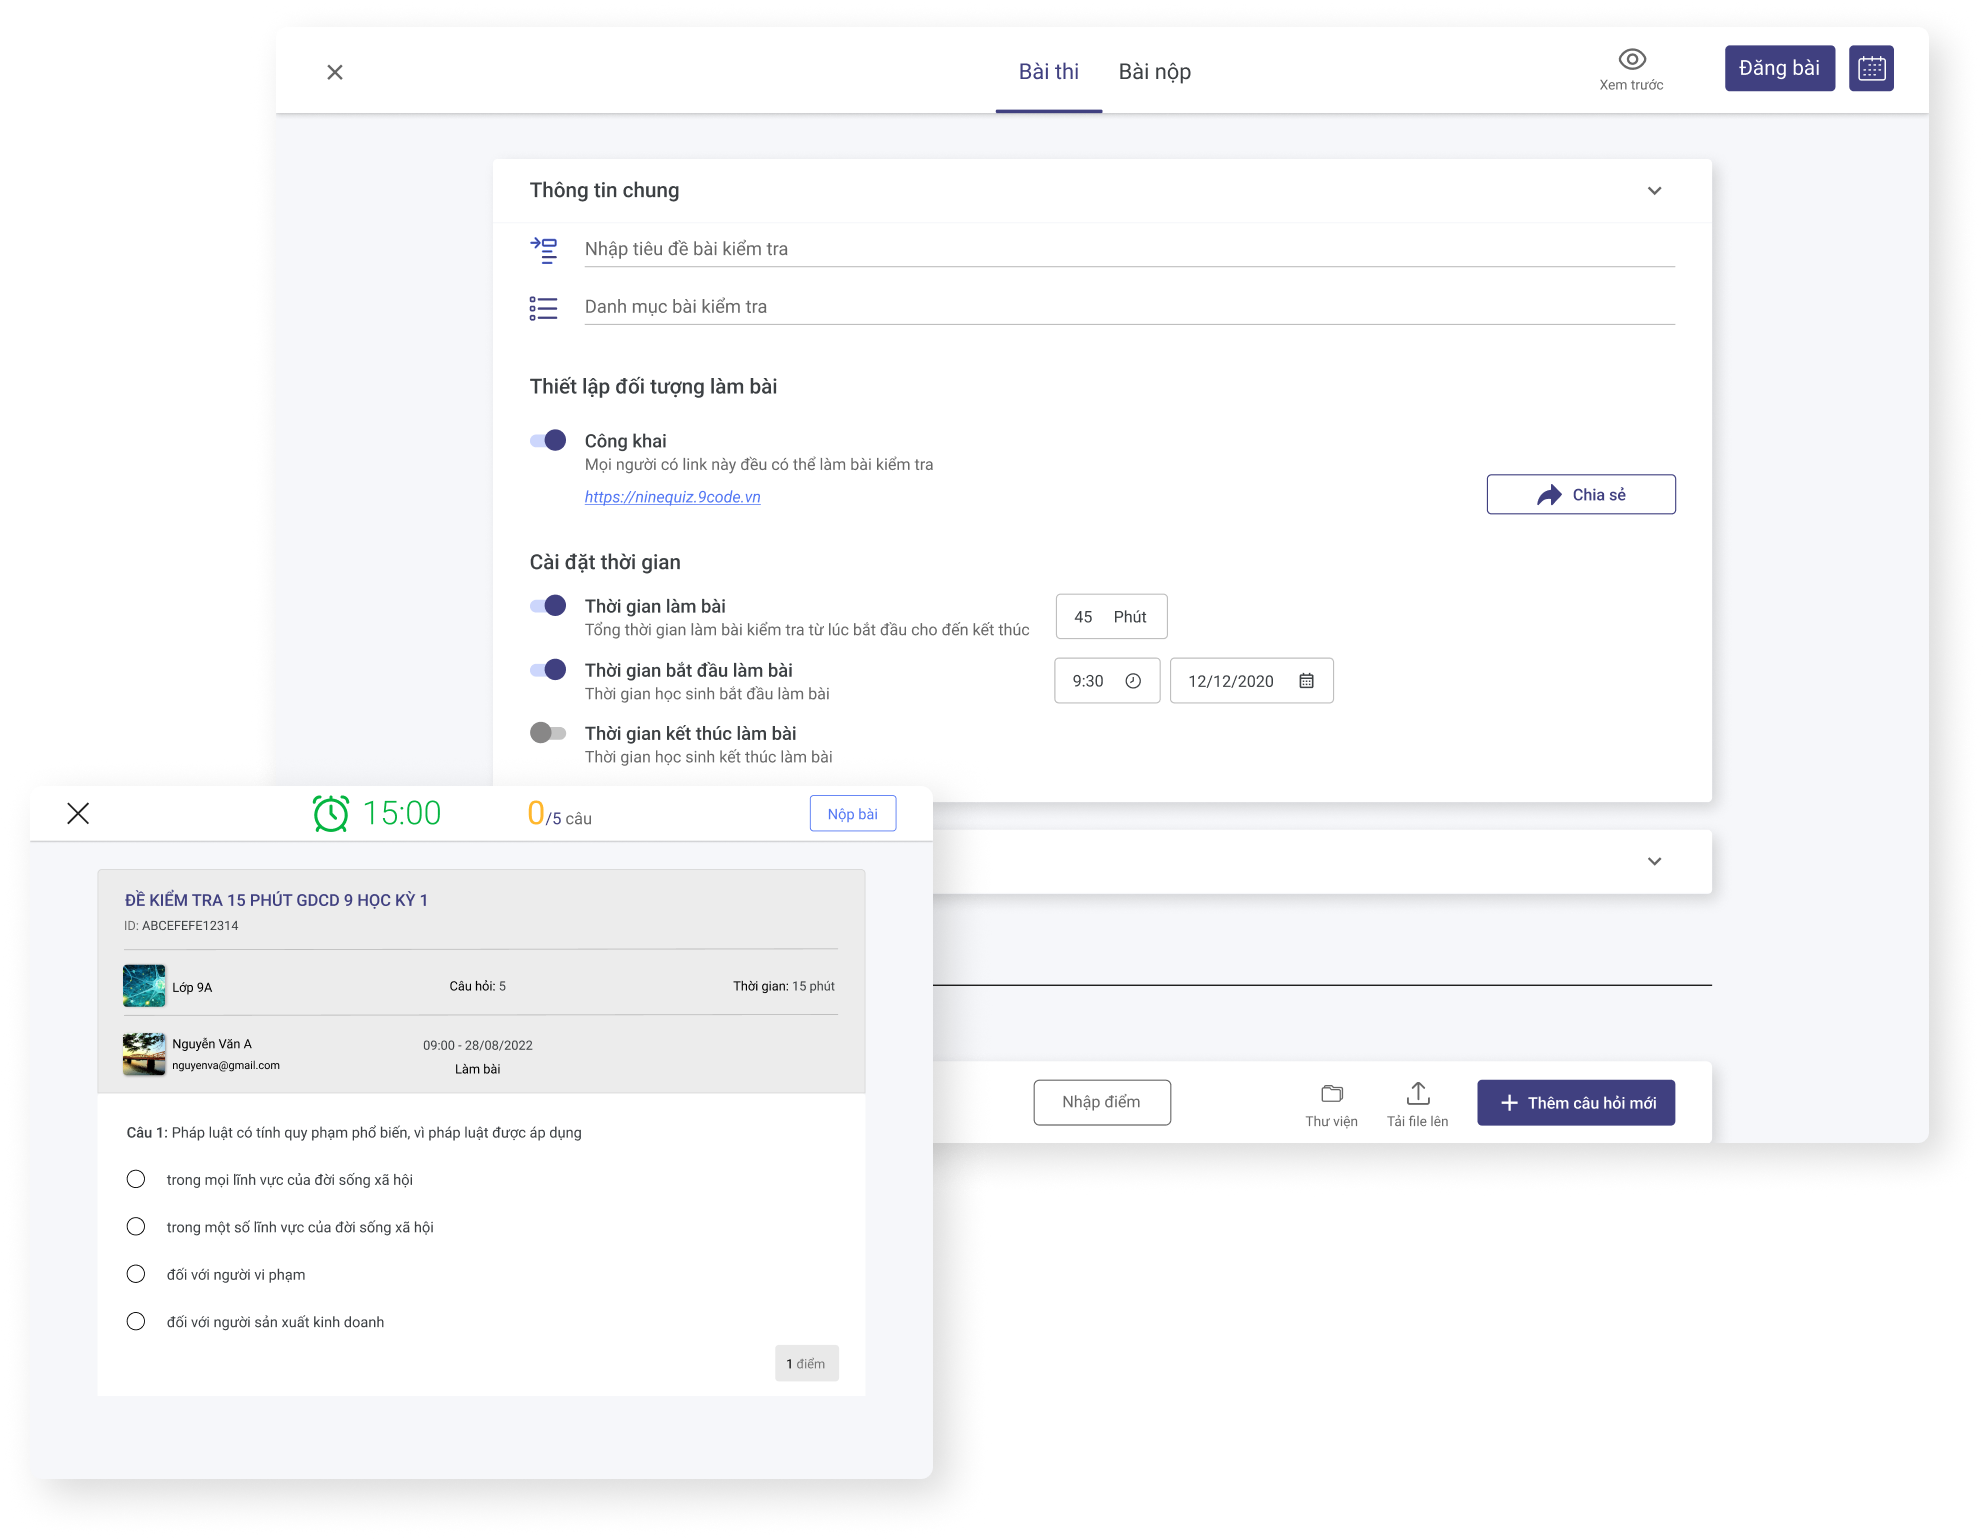Viewport: 1983px width, 1539px height.
Task: Enable Thời gian kết thúc làm bài toggle
Action: pos(548,733)
